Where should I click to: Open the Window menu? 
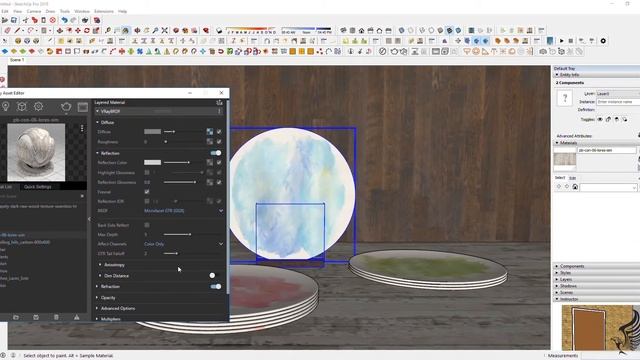82,11
